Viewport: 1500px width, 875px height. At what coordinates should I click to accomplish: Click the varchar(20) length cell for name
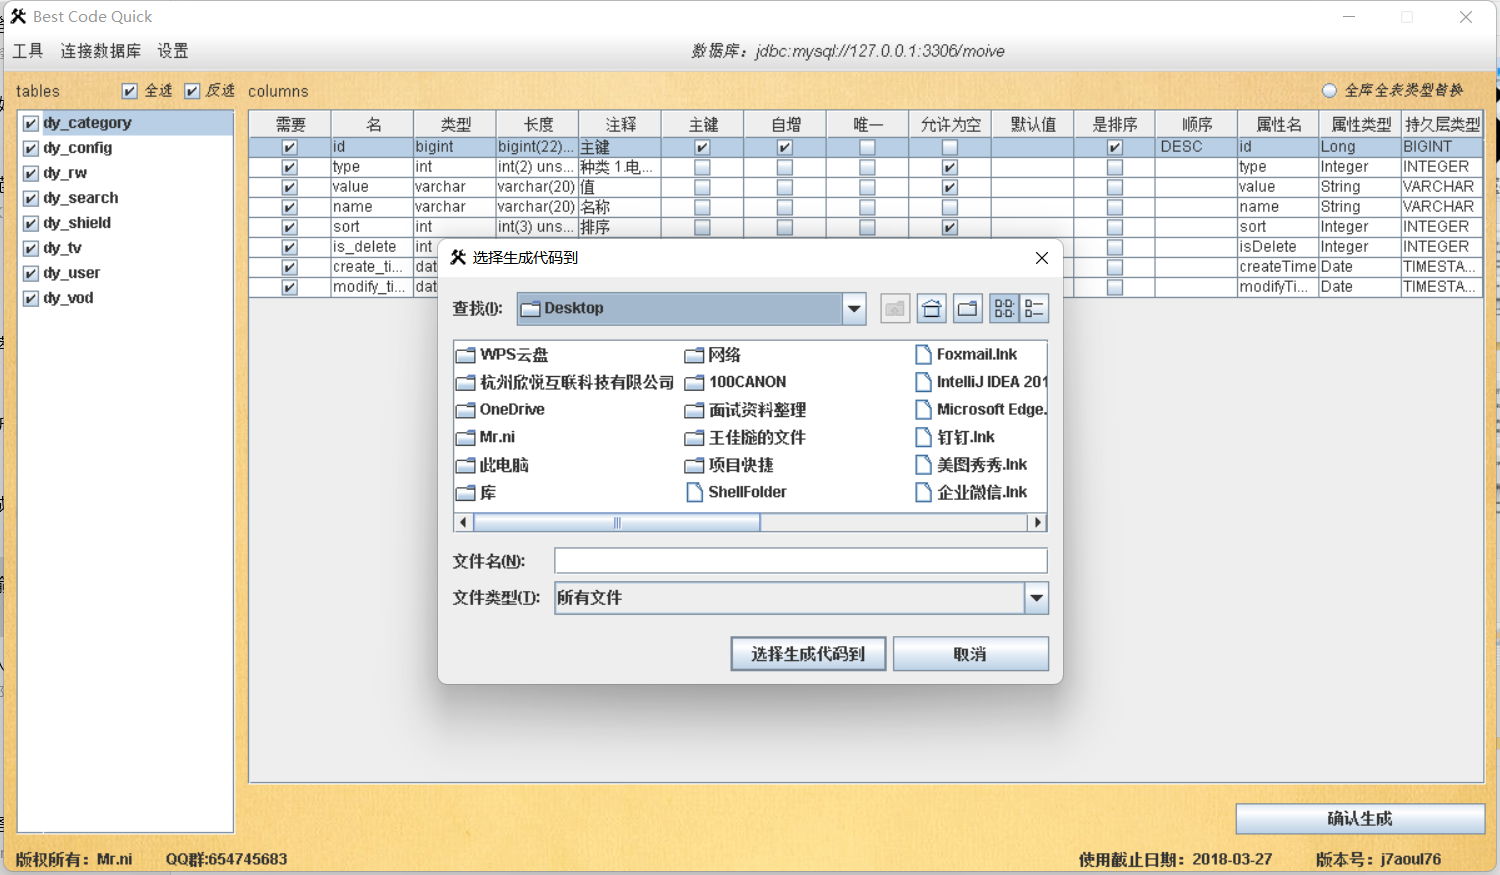click(x=536, y=207)
